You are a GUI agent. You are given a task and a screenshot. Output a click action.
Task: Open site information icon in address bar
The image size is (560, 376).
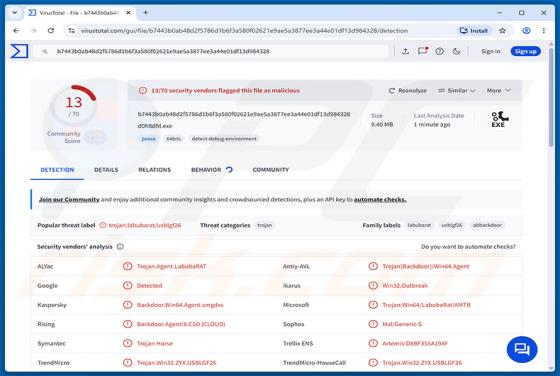point(72,31)
